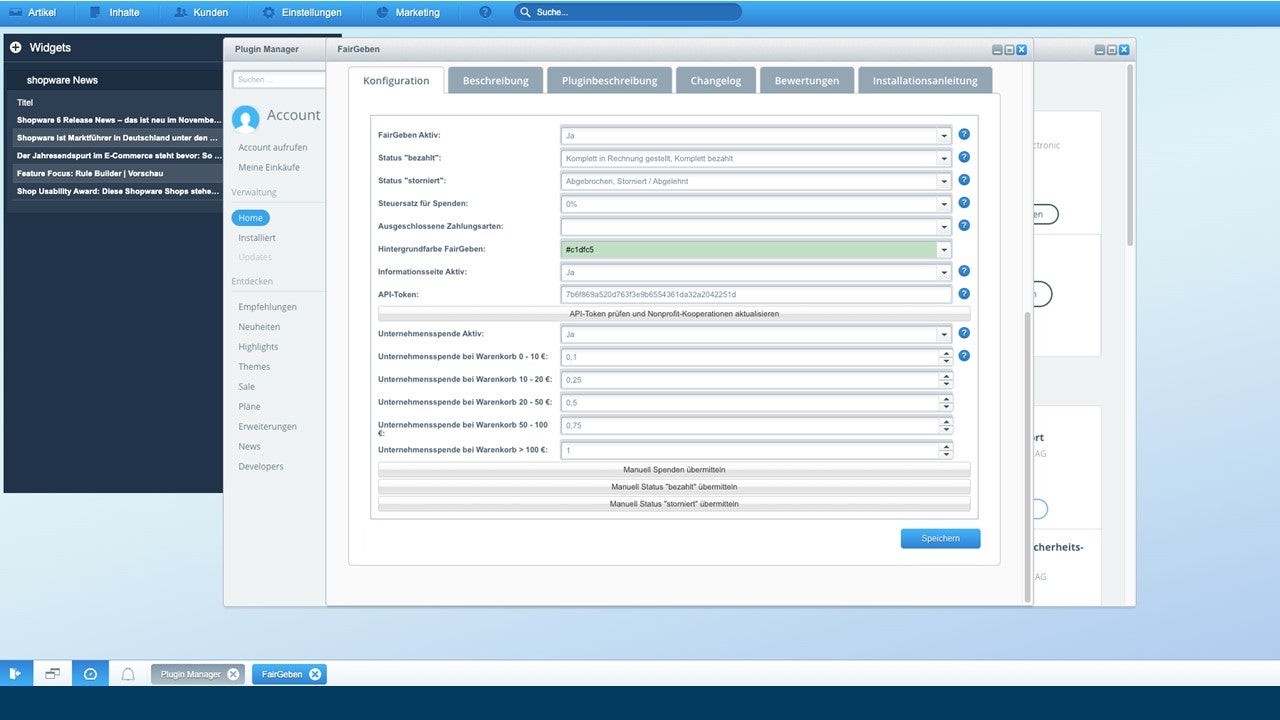This screenshot has height=720, width=1280.
Task: Decrease the Warenkorb 50 - 100 € donation value
Action: (945, 430)
